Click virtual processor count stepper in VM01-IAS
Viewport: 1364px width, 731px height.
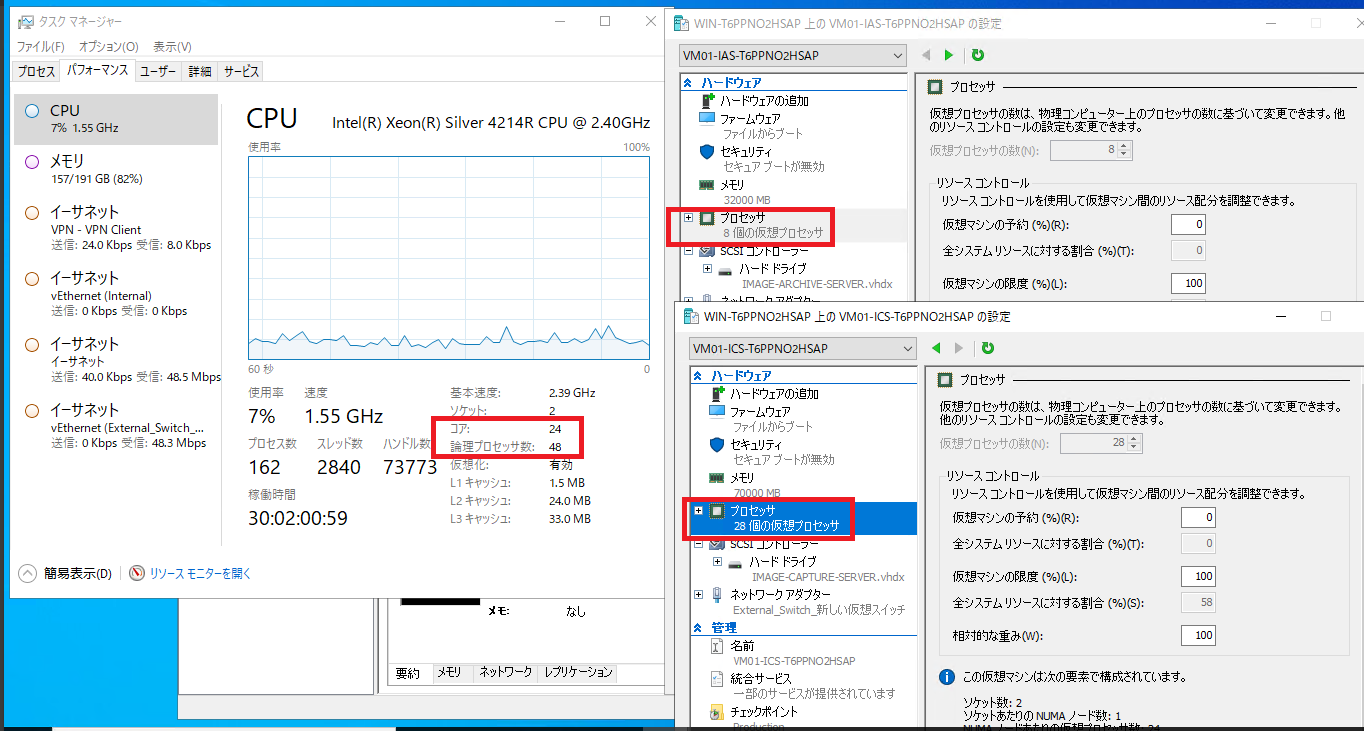[1125, 150]
